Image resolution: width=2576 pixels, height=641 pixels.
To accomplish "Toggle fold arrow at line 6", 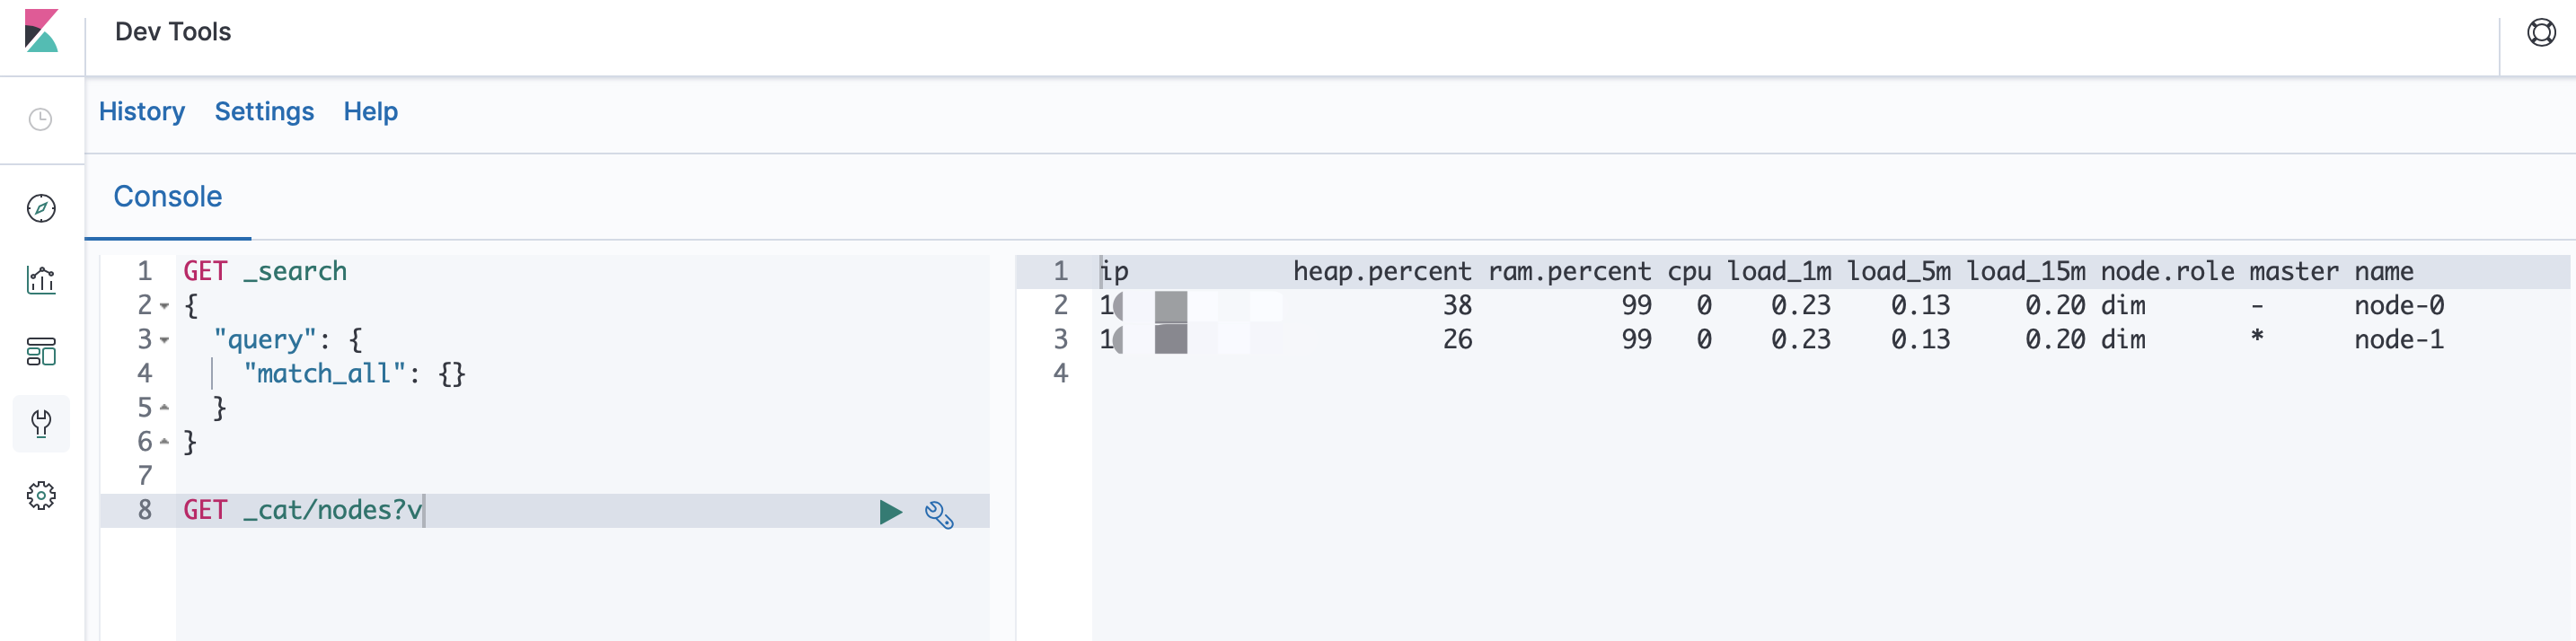I will 165,442.
